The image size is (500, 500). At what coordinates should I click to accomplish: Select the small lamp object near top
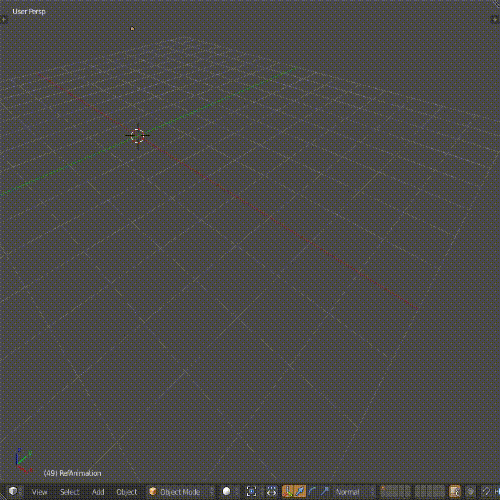click(132, 28)
